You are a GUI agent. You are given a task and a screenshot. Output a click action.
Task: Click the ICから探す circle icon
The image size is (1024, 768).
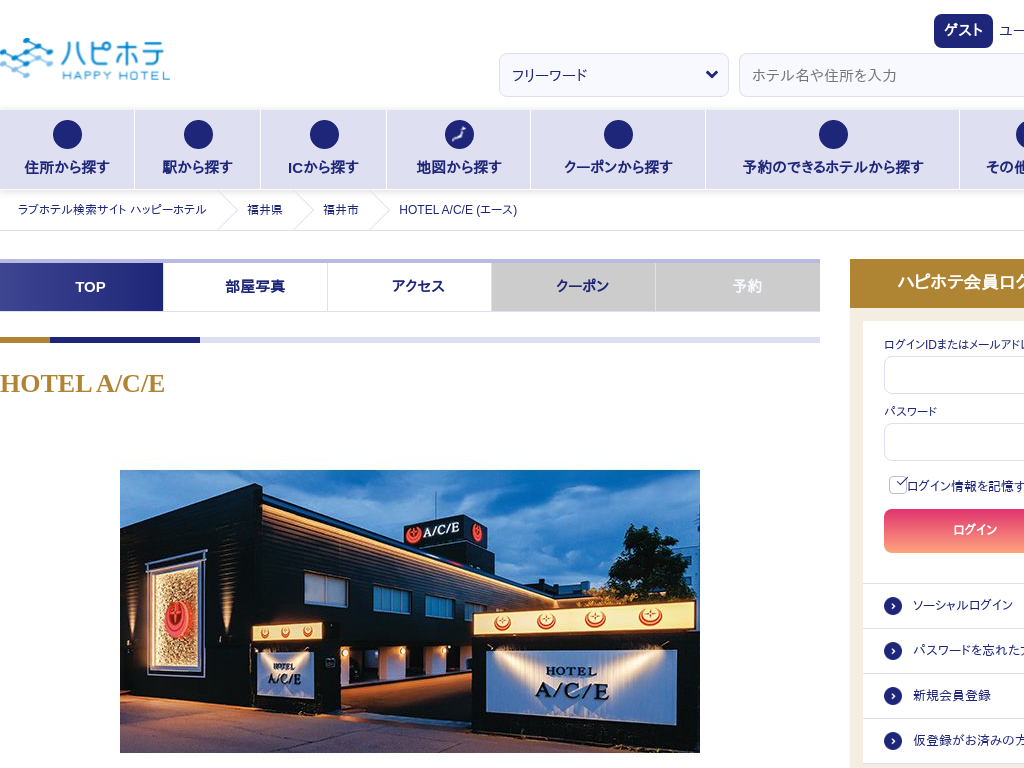coord(324,135)
